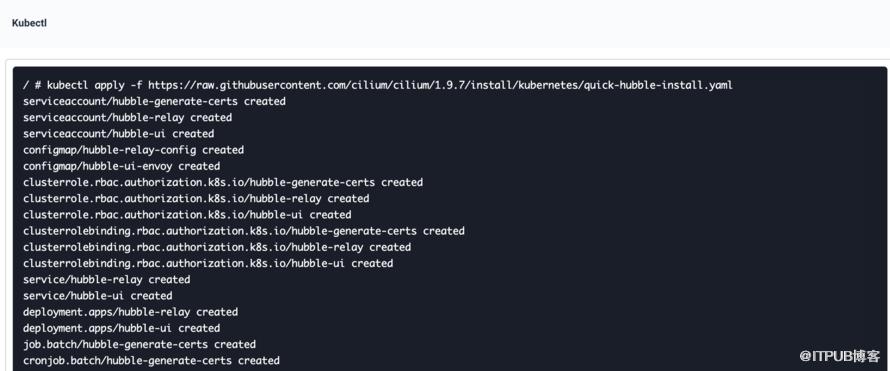Click line service/hubble-relay created

pyautogui.click(x=107, y=280)
